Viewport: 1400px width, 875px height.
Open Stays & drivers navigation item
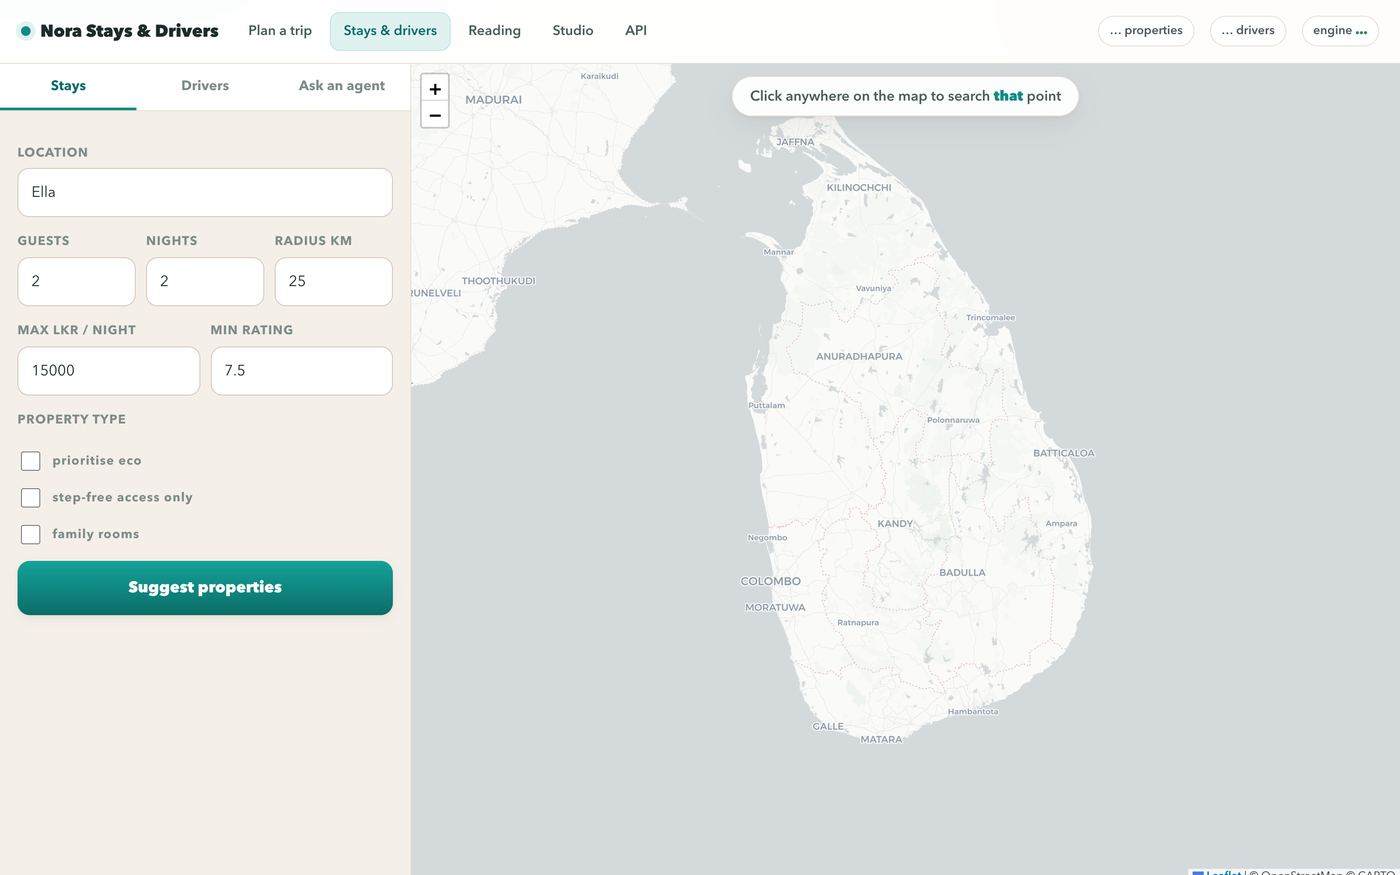pyautogui.click(x=390, y=31)
